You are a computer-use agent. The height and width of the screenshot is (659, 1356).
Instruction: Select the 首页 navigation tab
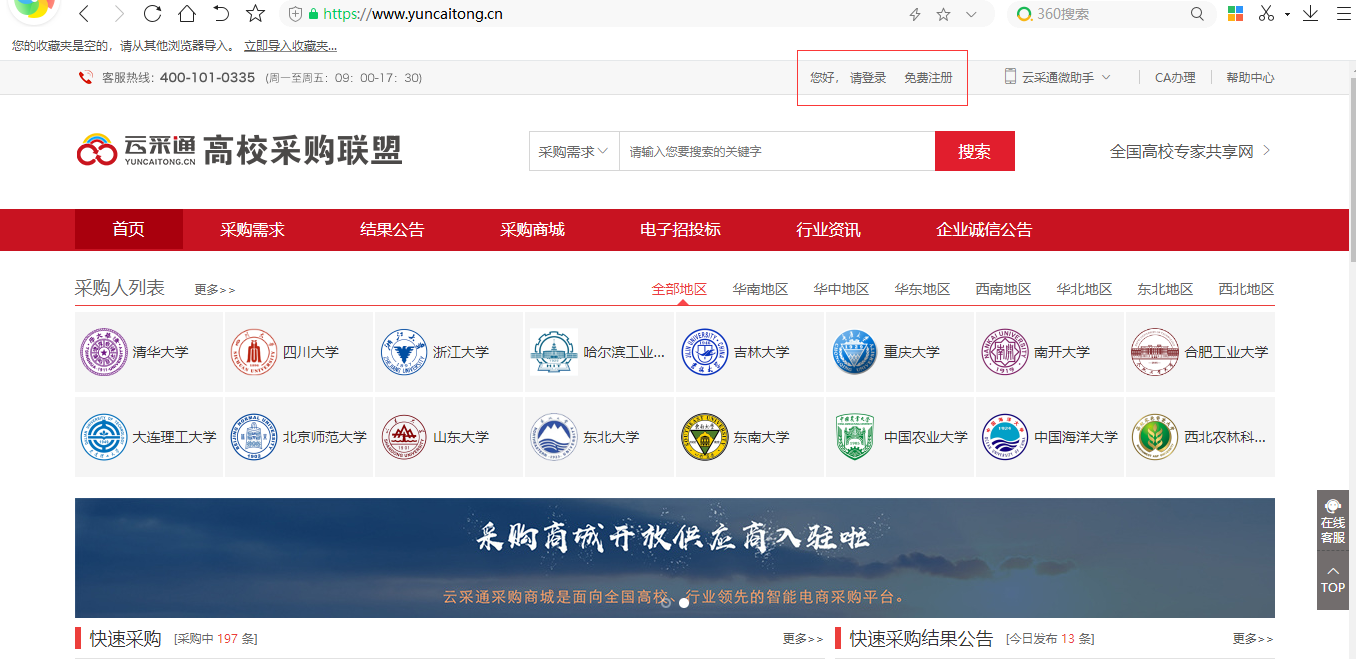(x=129, y=230)
